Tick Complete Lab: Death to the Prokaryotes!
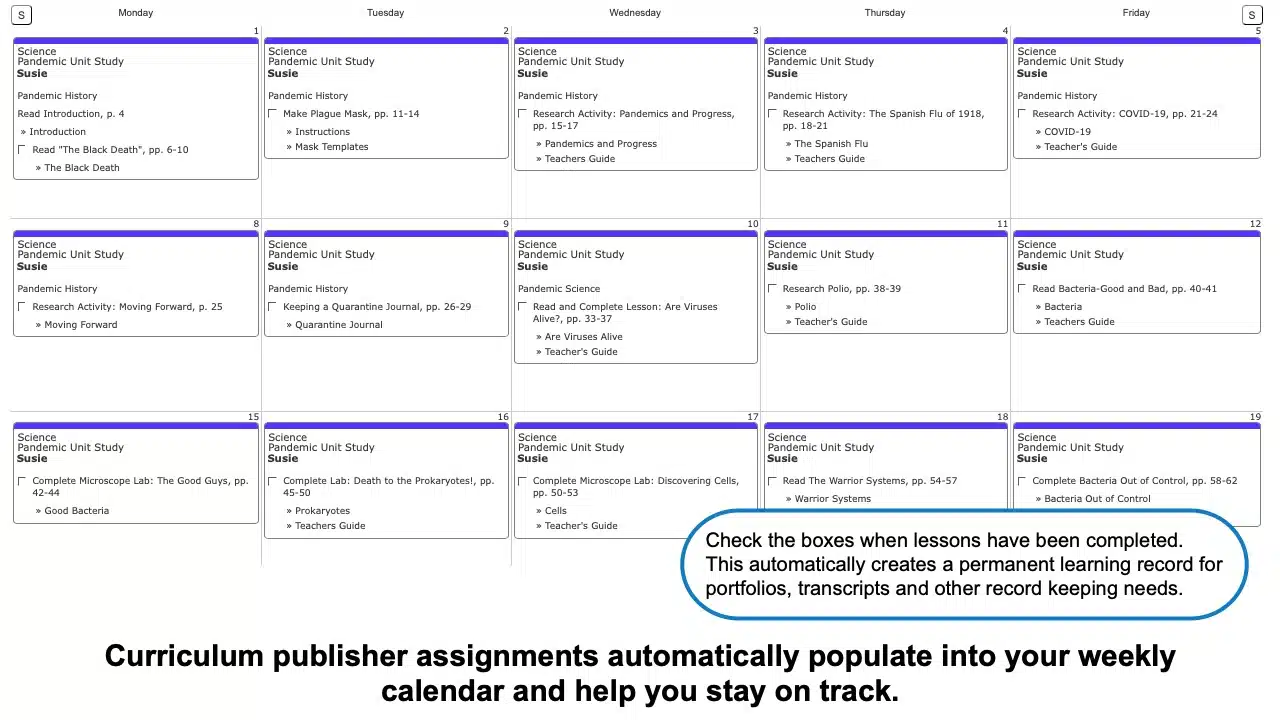Viewport: 1280px width, 720px height. 272,481
